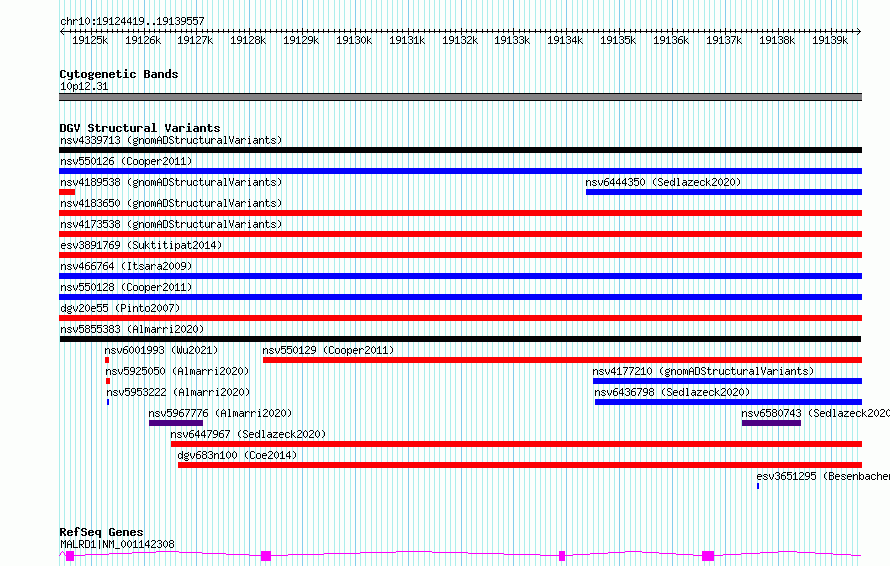
Task: Click the red nsv4183650 variant bar
Action: 460,213
